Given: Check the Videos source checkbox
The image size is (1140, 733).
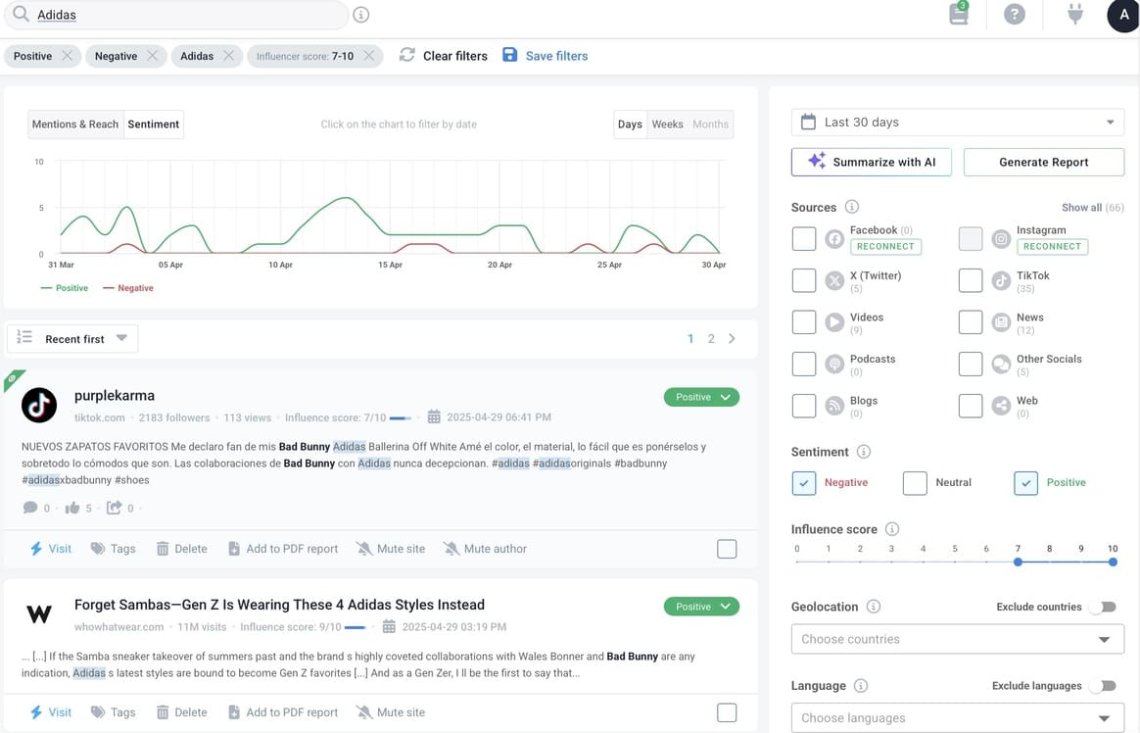Looking at the screenshot, I should (804, 321).
